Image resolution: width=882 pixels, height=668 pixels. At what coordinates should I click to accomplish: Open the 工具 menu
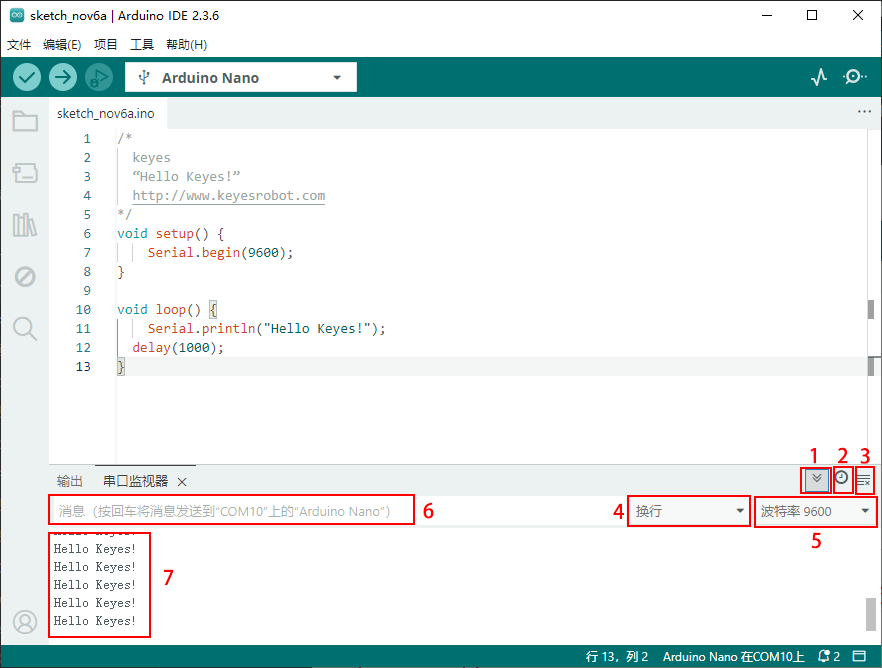point(142,44)
